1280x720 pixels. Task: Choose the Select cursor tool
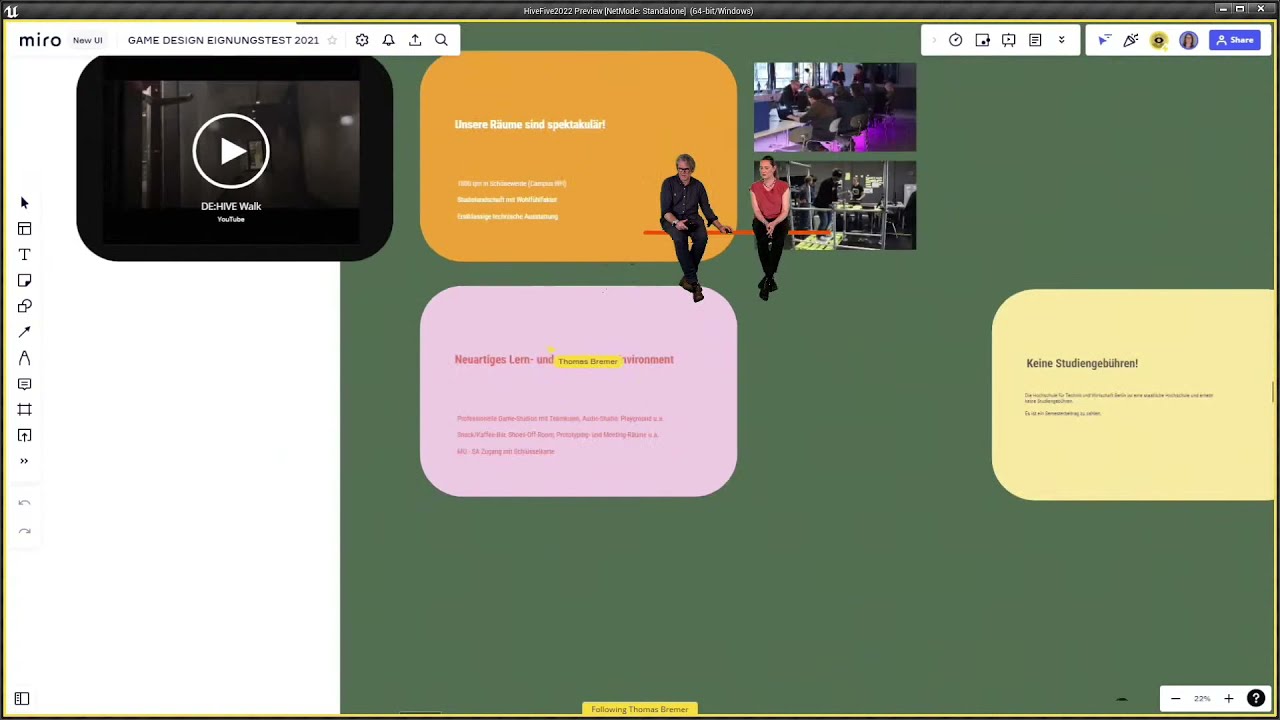[x=25, y=203]
